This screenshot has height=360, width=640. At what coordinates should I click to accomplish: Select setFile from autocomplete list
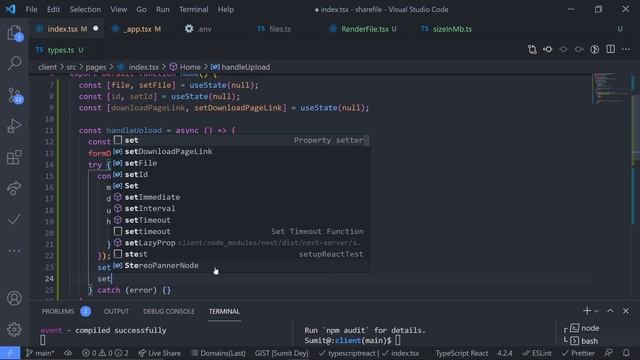tap(241, 163)
